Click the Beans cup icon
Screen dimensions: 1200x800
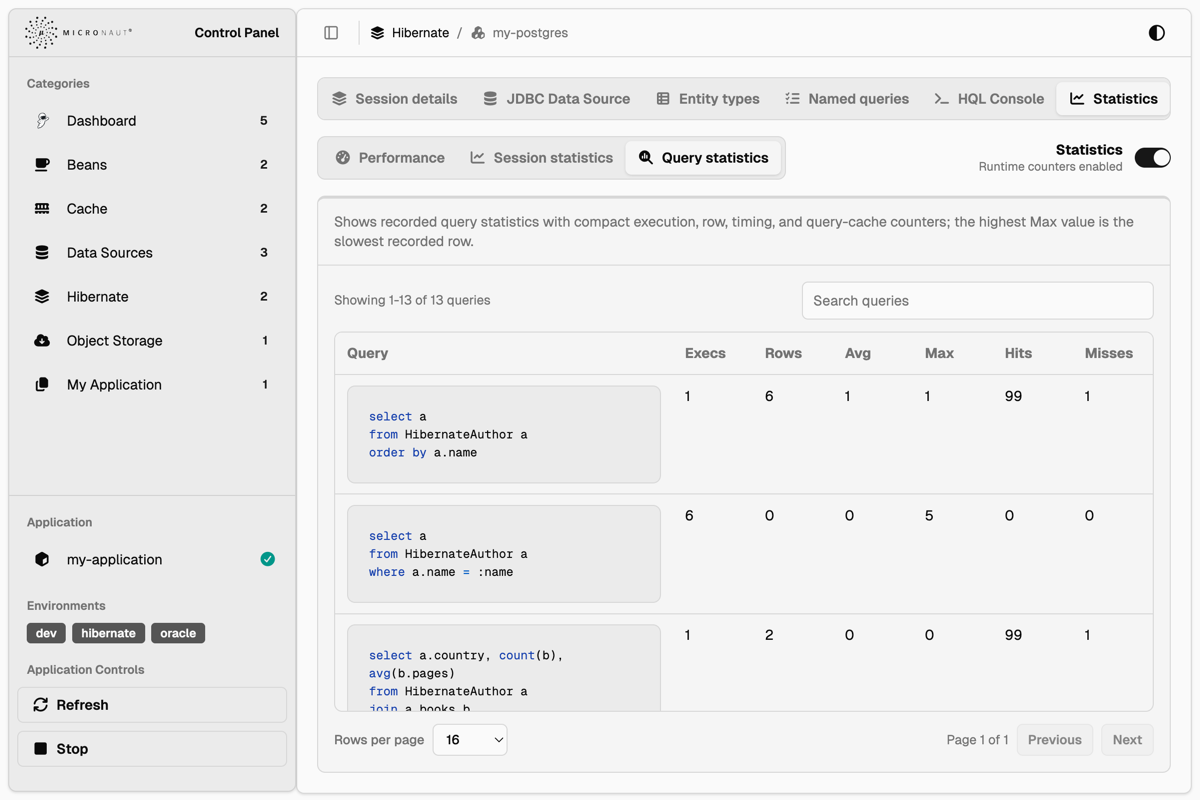click(x=42, y=165)
